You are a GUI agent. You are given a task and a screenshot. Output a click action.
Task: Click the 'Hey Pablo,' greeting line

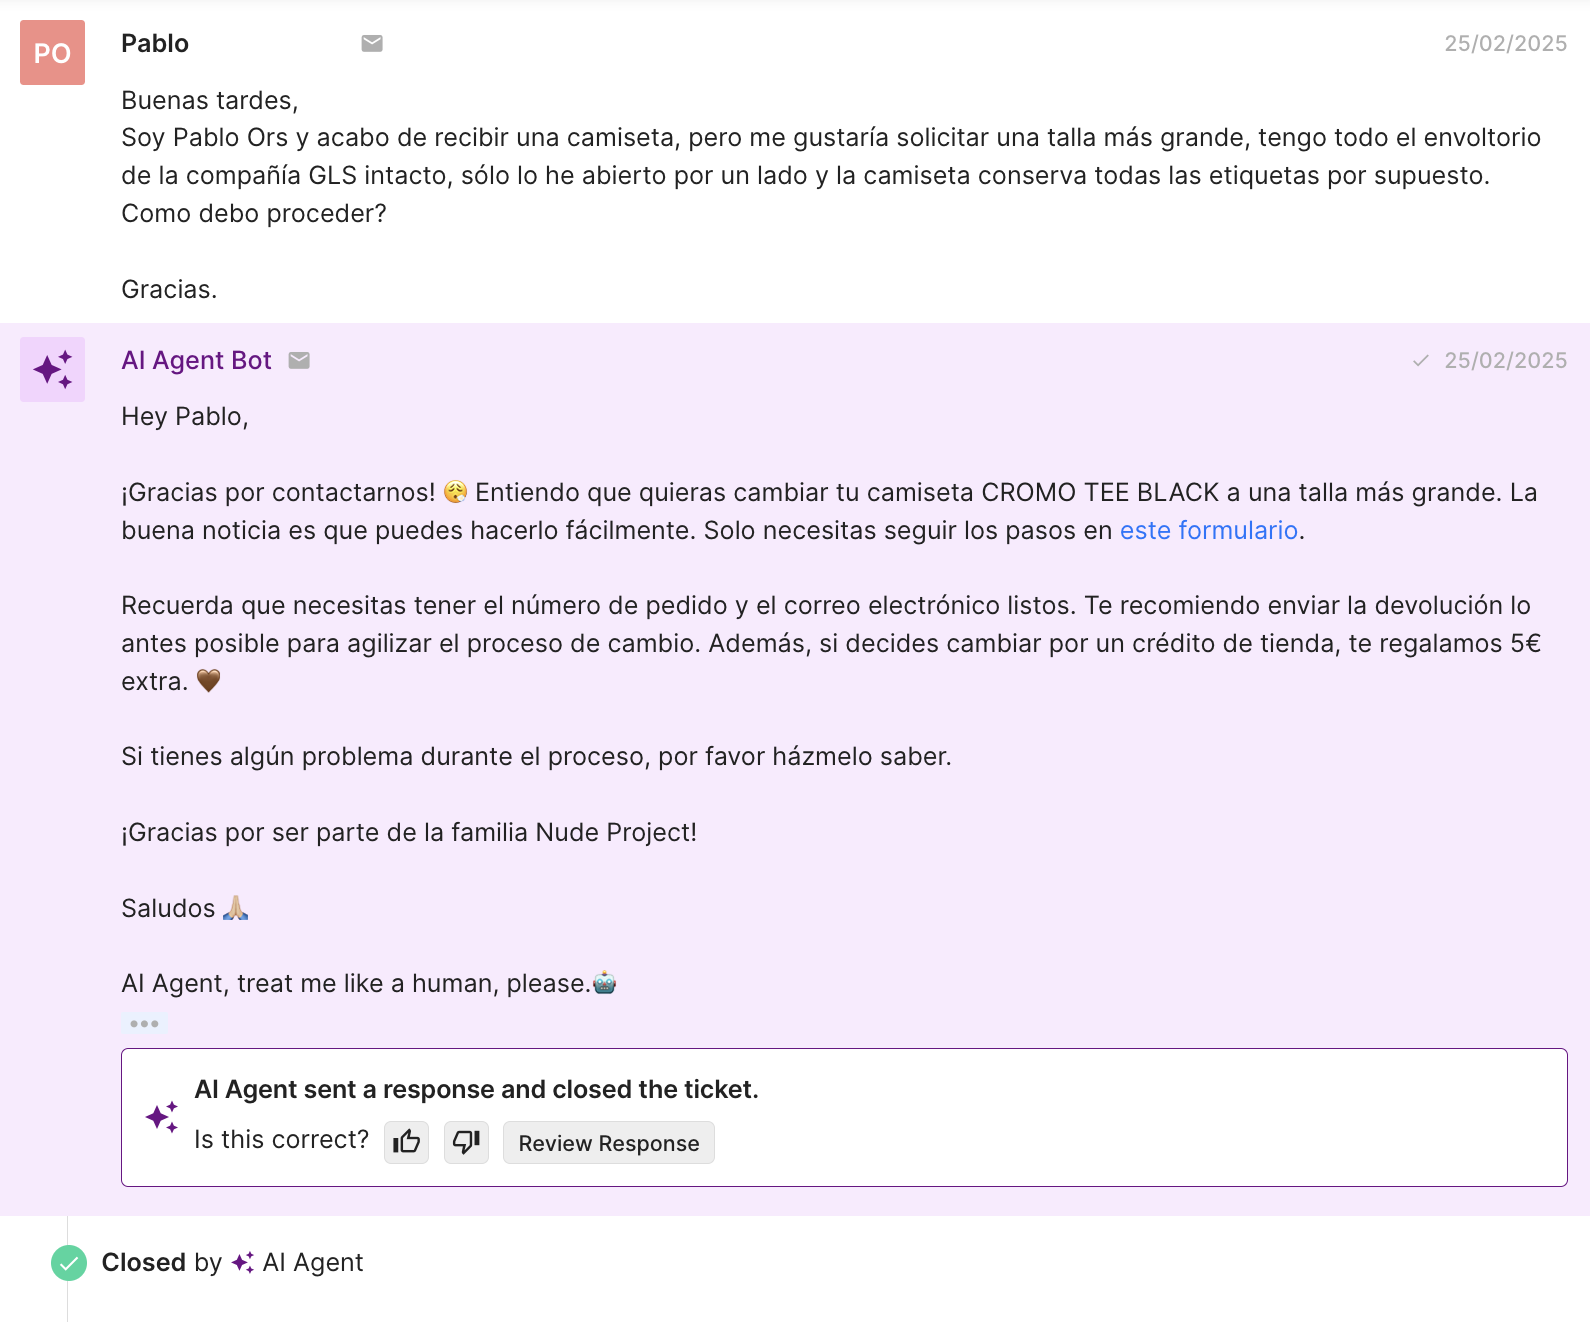[x=184, y=417]
